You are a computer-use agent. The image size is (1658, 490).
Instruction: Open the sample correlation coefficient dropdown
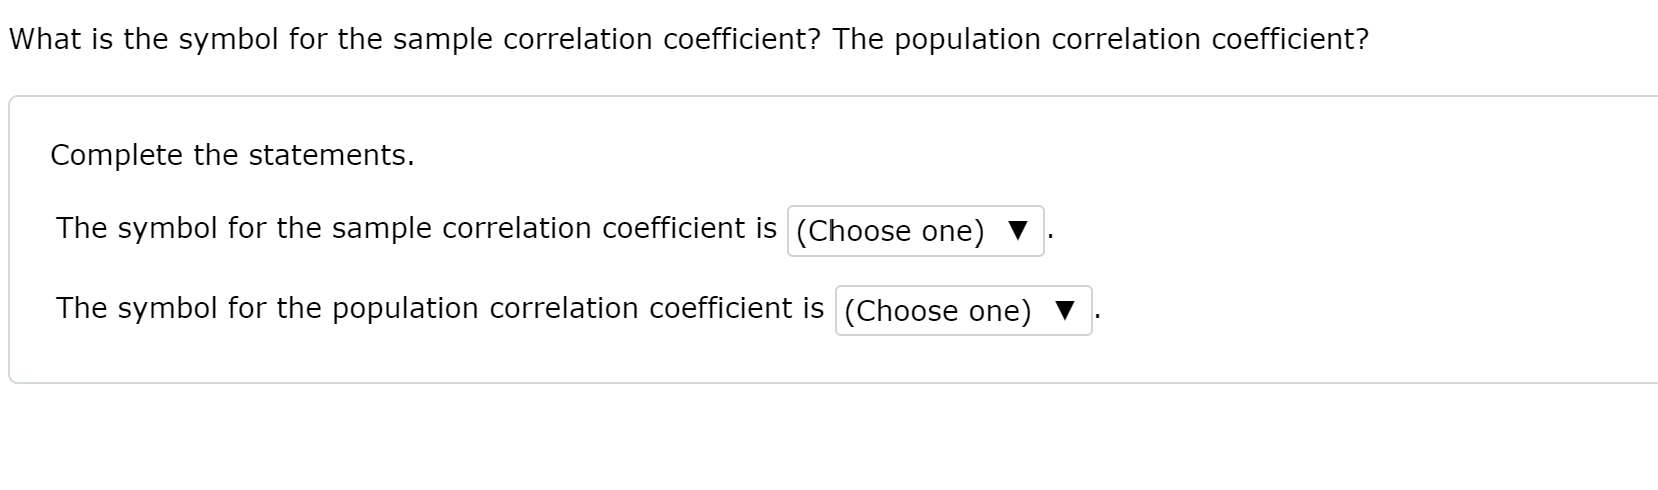tap(915, 231)
